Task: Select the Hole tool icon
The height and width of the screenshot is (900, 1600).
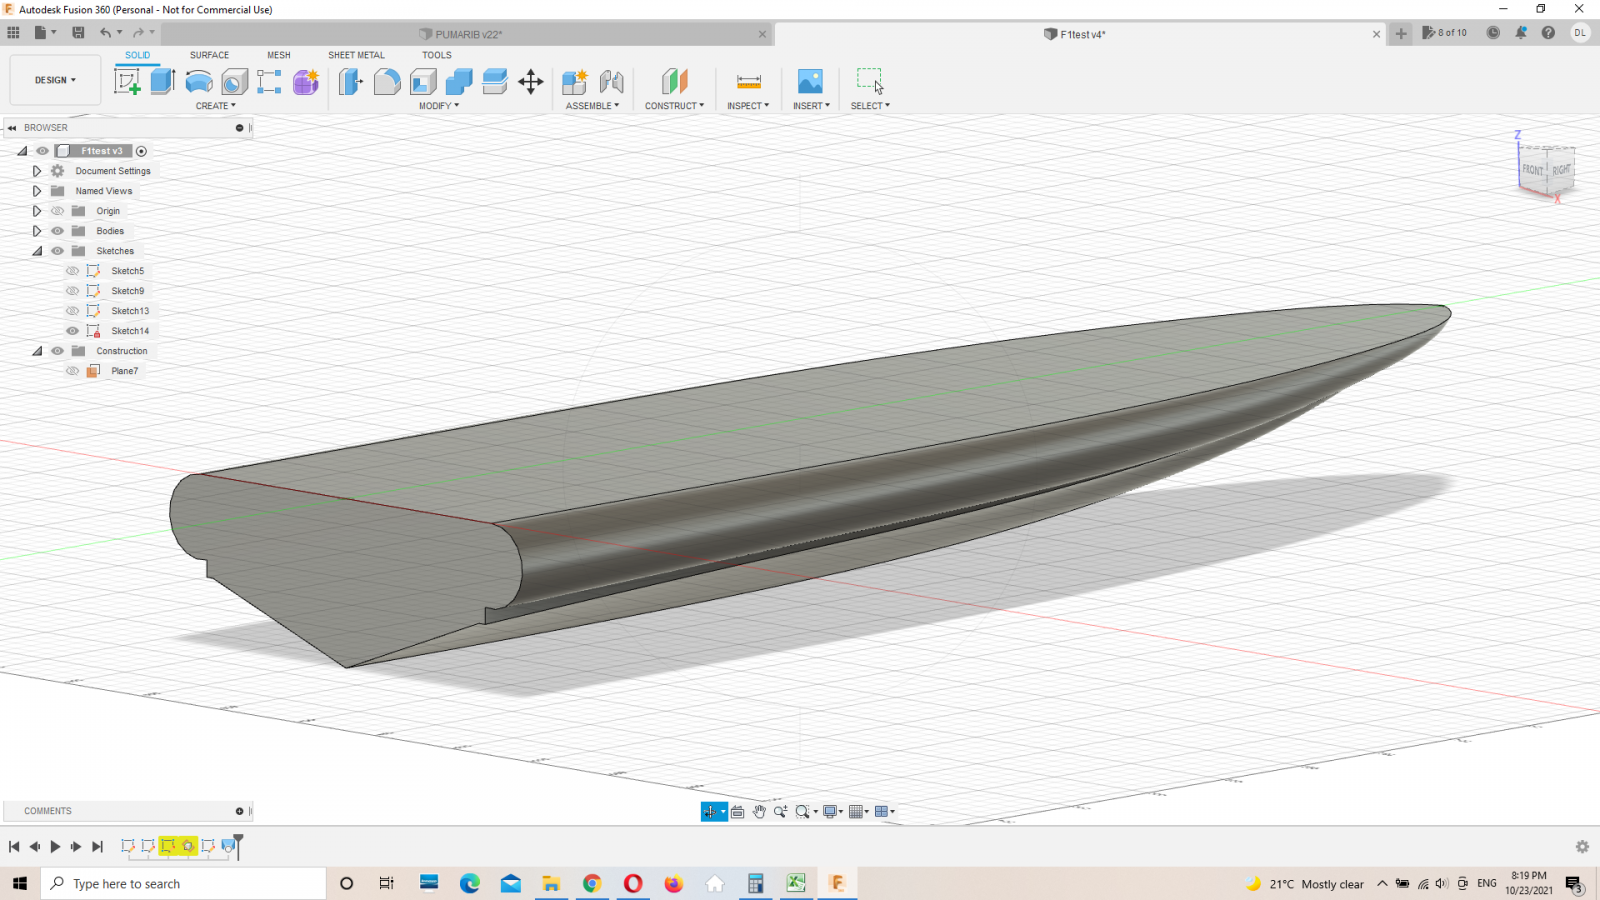Action: click(235, 82)
